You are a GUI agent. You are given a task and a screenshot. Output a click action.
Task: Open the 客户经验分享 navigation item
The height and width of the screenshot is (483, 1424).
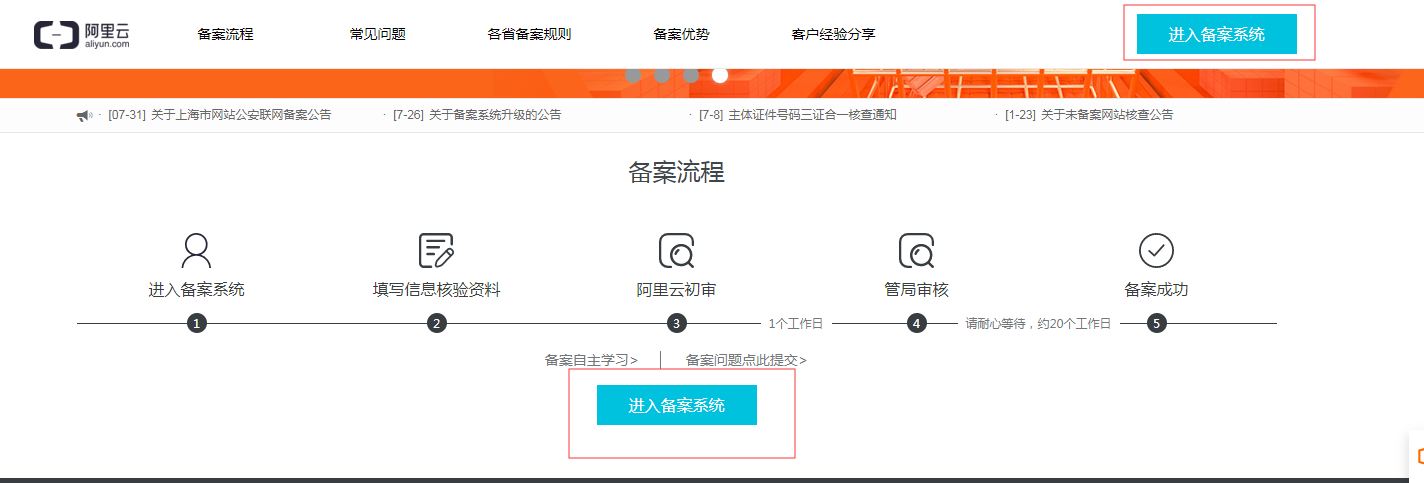[x=833, y=34]
